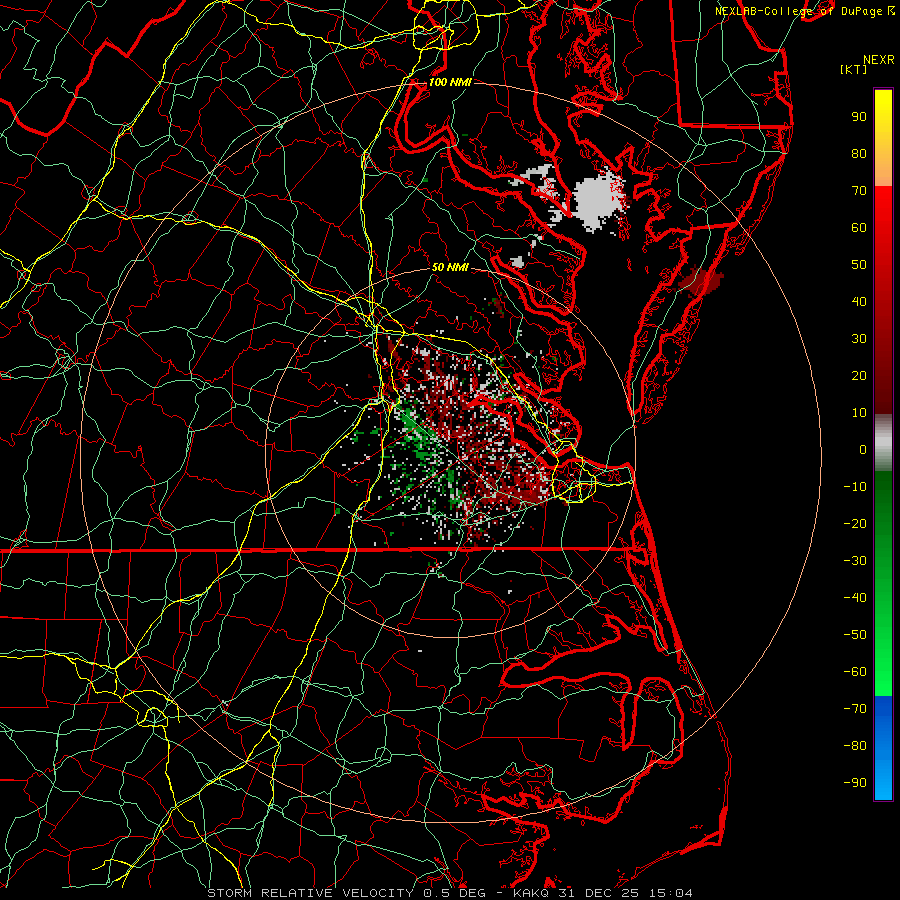Image resolution: width=900 pixels, height=900 pixels.
Task: Select the -10 value on velocity scale
Action: 855,487
